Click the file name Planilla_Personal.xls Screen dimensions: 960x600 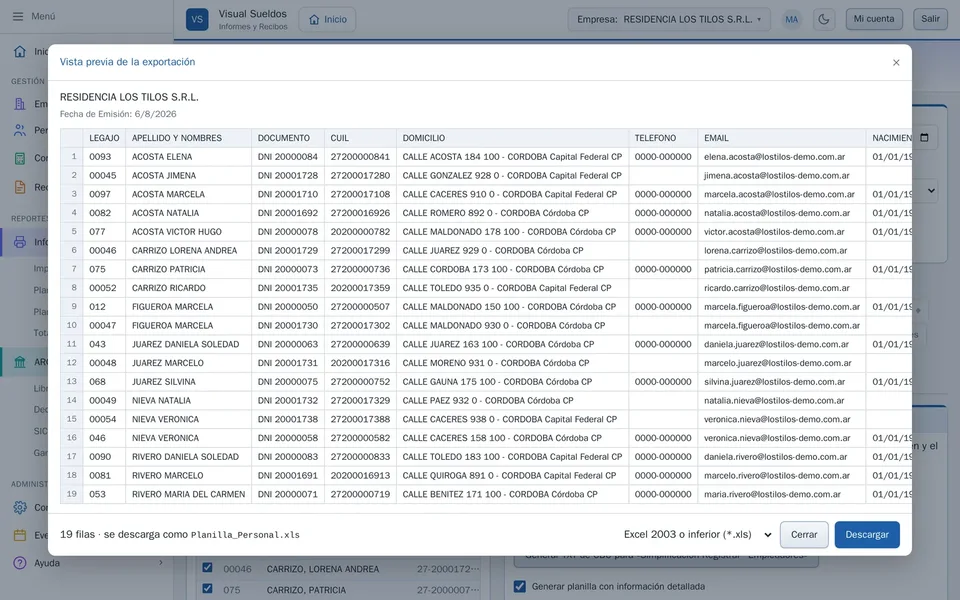(x=245, y=535)
